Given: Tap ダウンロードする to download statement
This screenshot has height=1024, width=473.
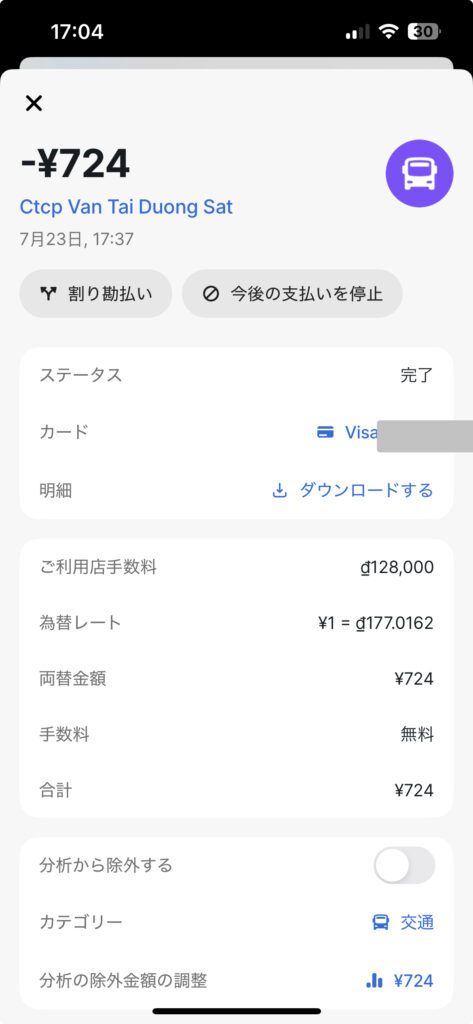Looking at the screenshot, I should coord(366,490).
